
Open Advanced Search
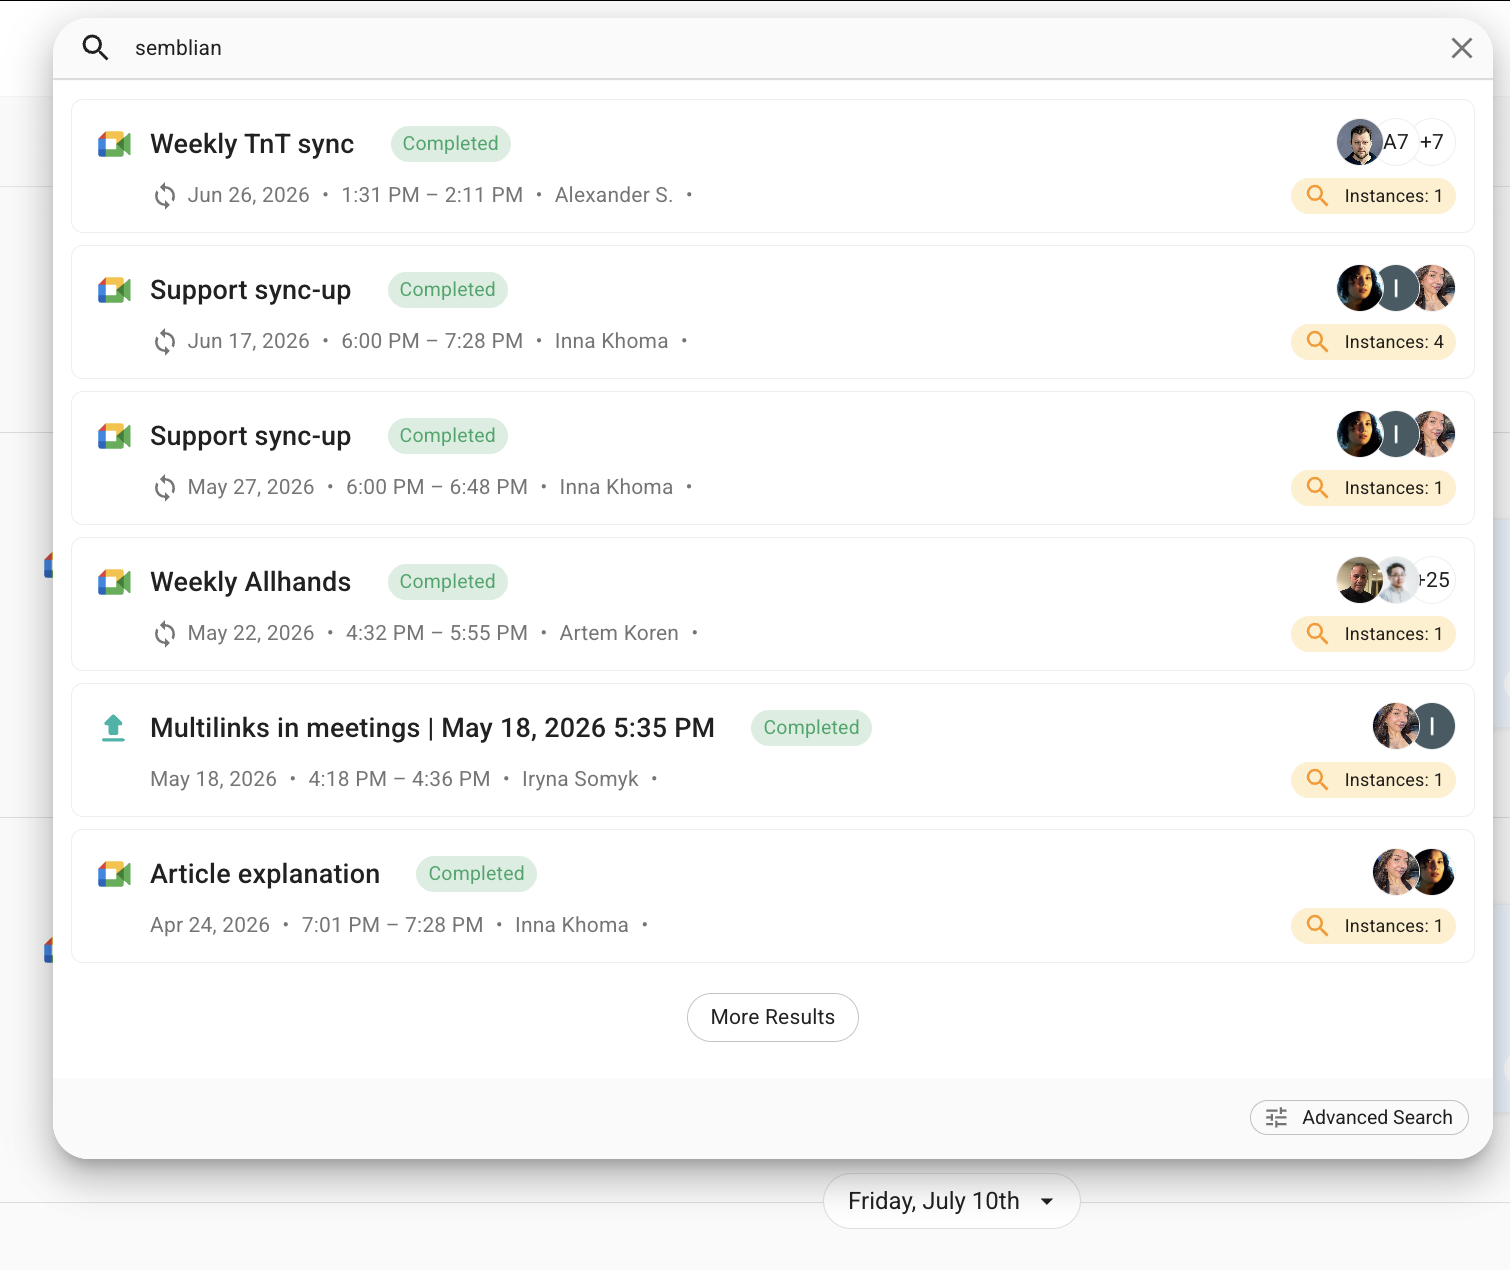pyautogui.click(x=1359, y=1117)
